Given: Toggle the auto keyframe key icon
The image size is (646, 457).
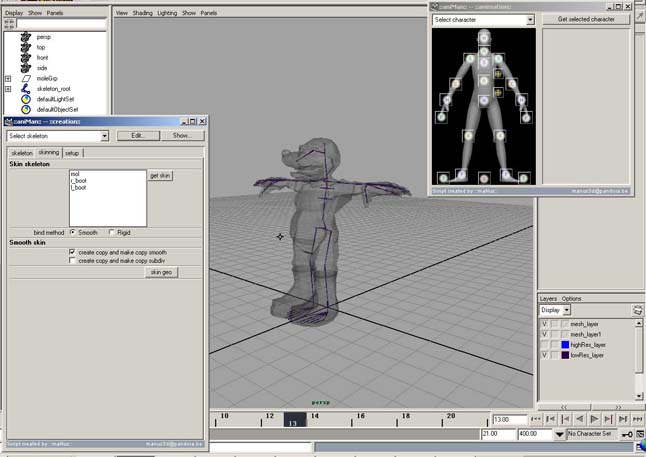Looking at the screenshot, I should click(627, 434).
